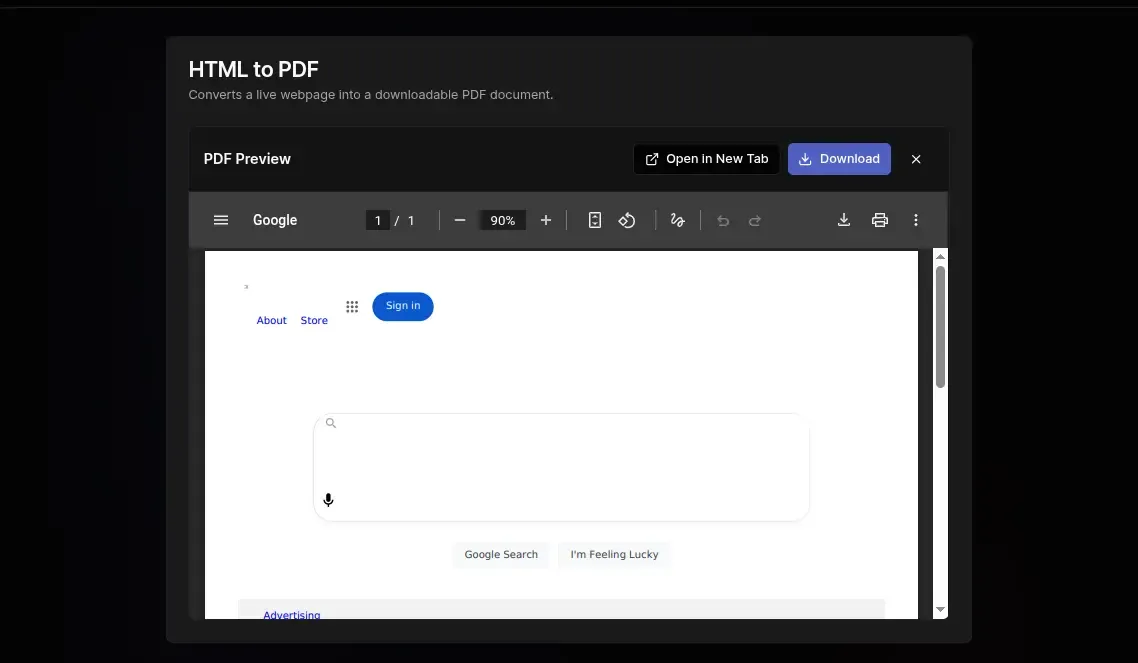Zoom out with the minus icon
Screen dimensions: 1138x663
tap(459, 220)
